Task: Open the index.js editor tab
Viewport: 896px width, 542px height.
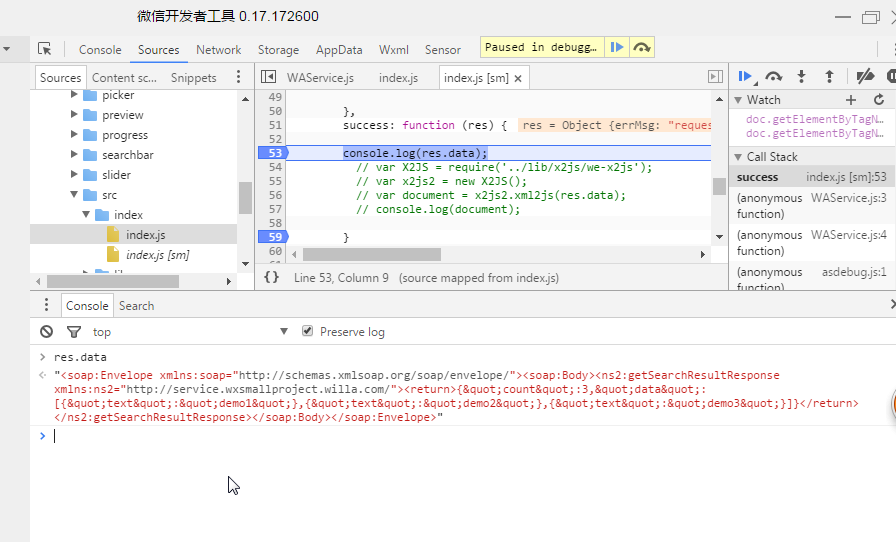Action: 398,78
